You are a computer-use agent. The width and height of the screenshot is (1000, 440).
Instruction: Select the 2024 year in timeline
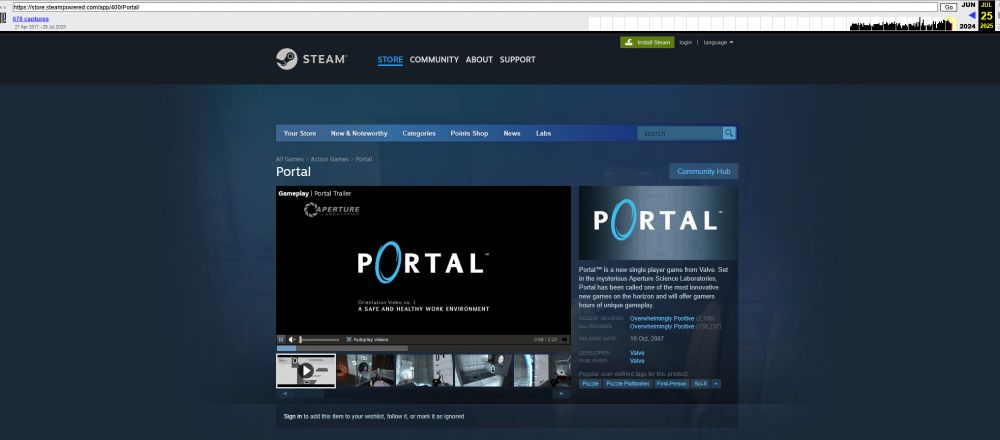(x=967, y=26)
